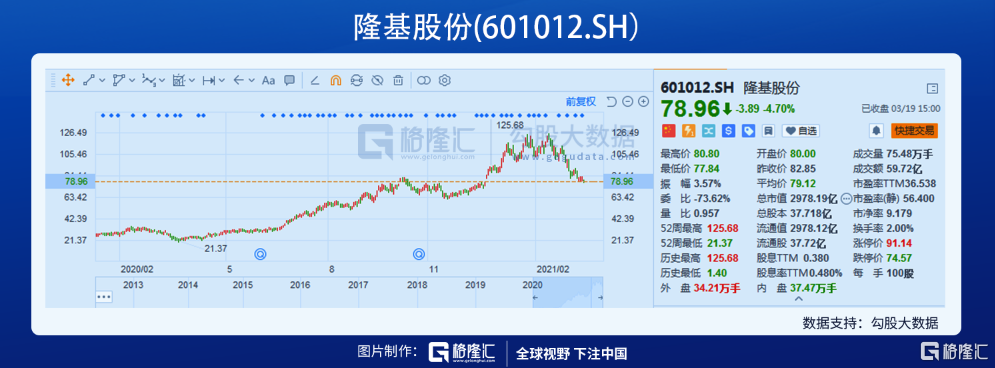Click the blue dollar sign icon
The width and height of the screenshot is (995, 368).
[x=728, y=131]
